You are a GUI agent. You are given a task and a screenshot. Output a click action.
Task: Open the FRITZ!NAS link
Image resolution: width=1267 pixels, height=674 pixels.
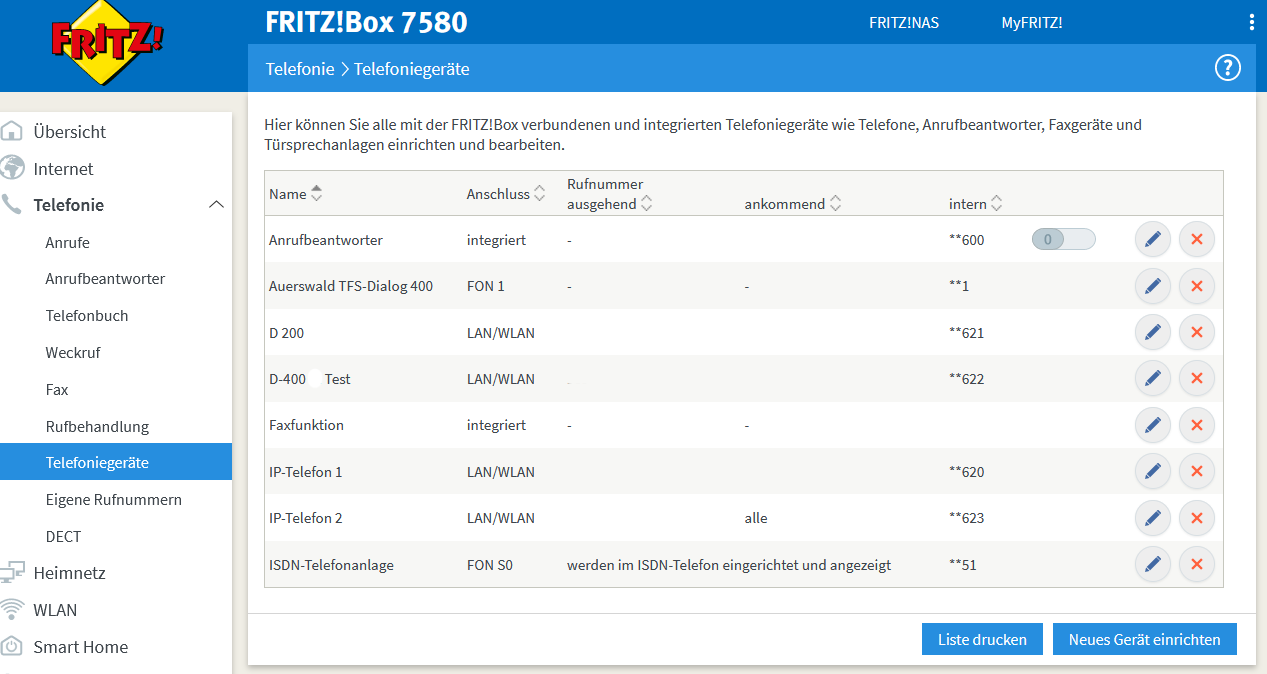[x=904, y=23]
